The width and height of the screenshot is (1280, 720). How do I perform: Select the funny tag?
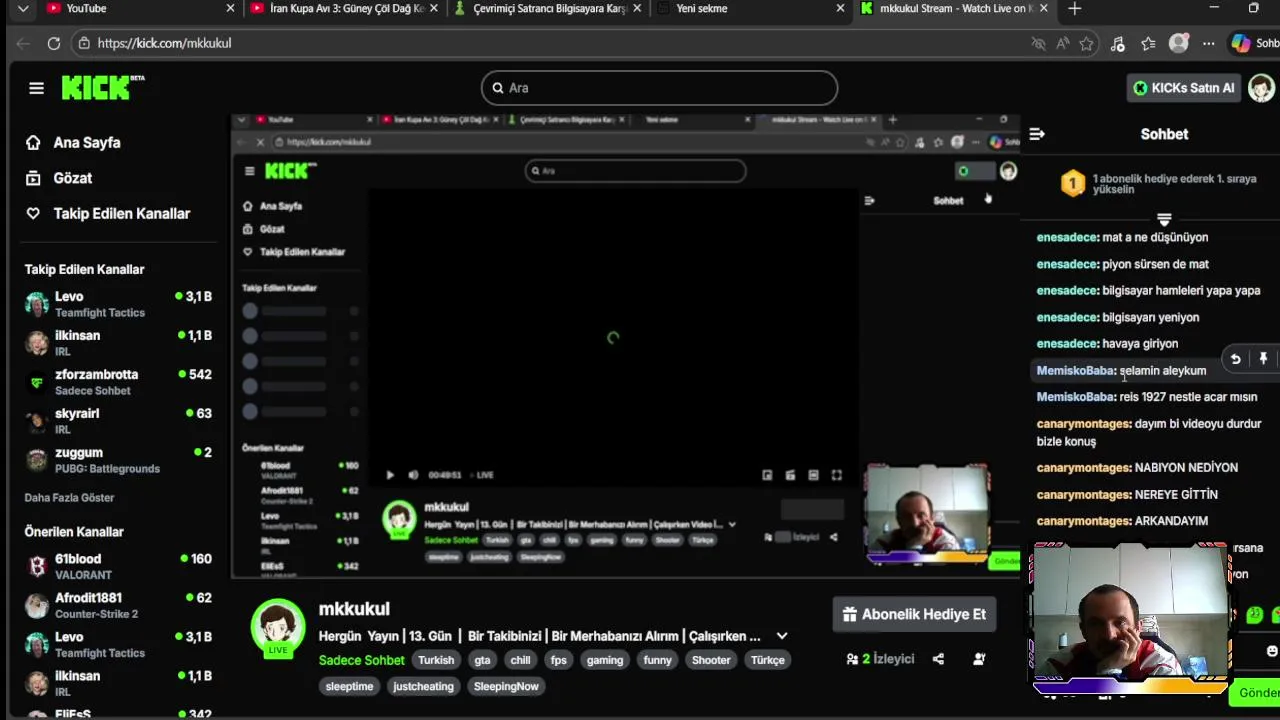coord(657,660)
